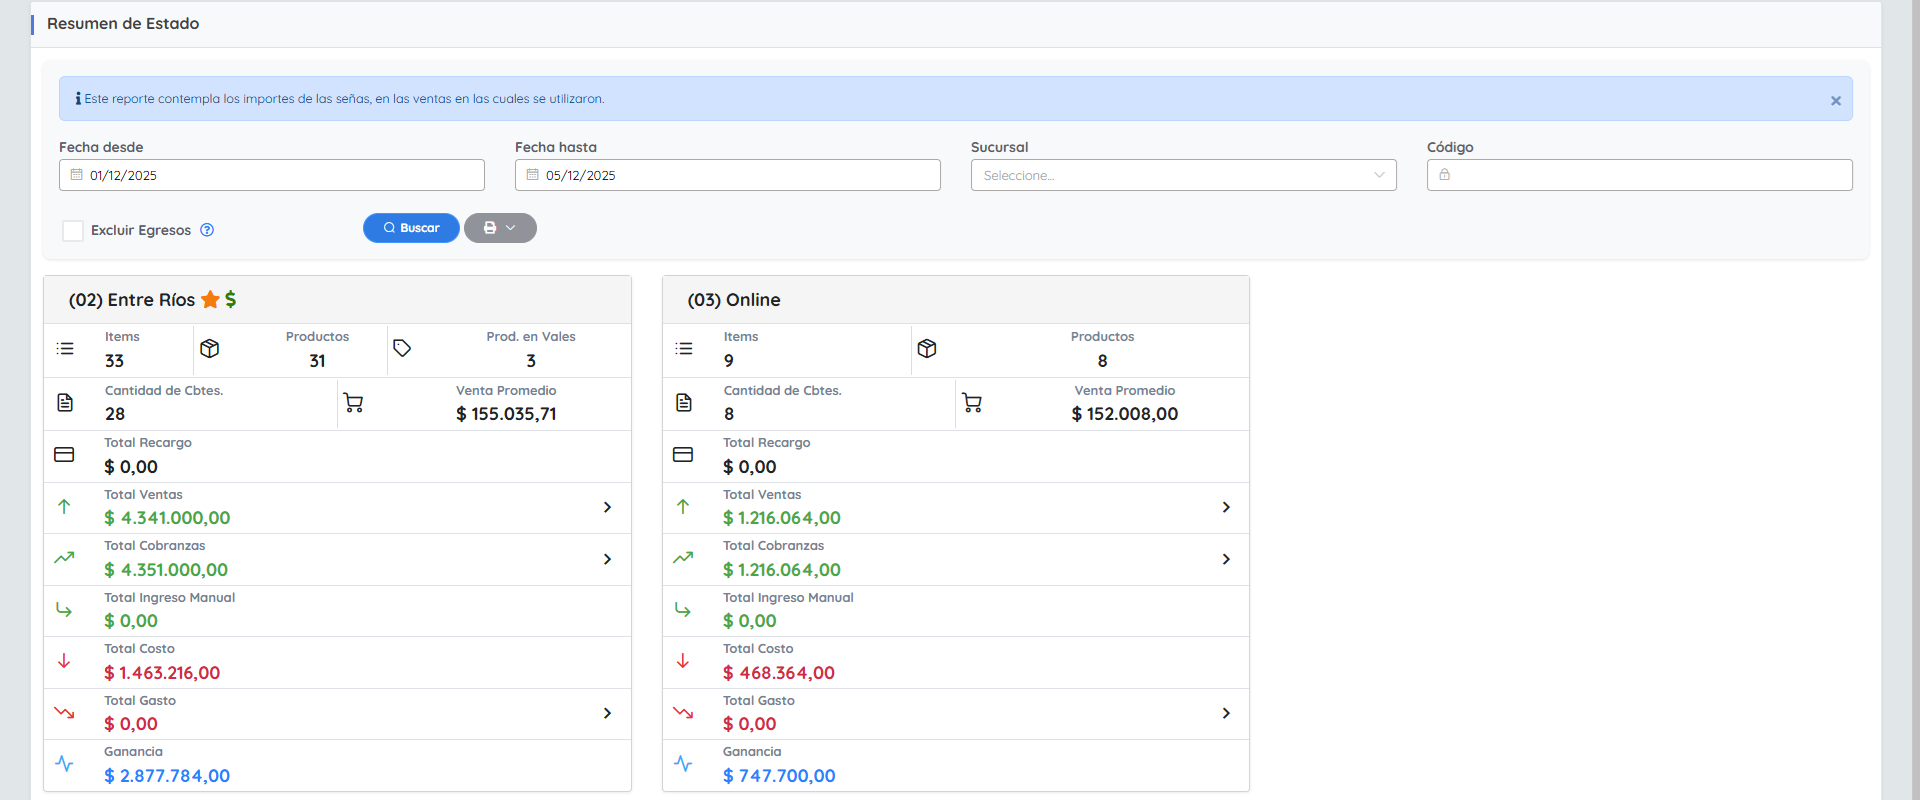Focus the Código input field
This screenshot has width=1920, height=800.
pos(1640,175)
